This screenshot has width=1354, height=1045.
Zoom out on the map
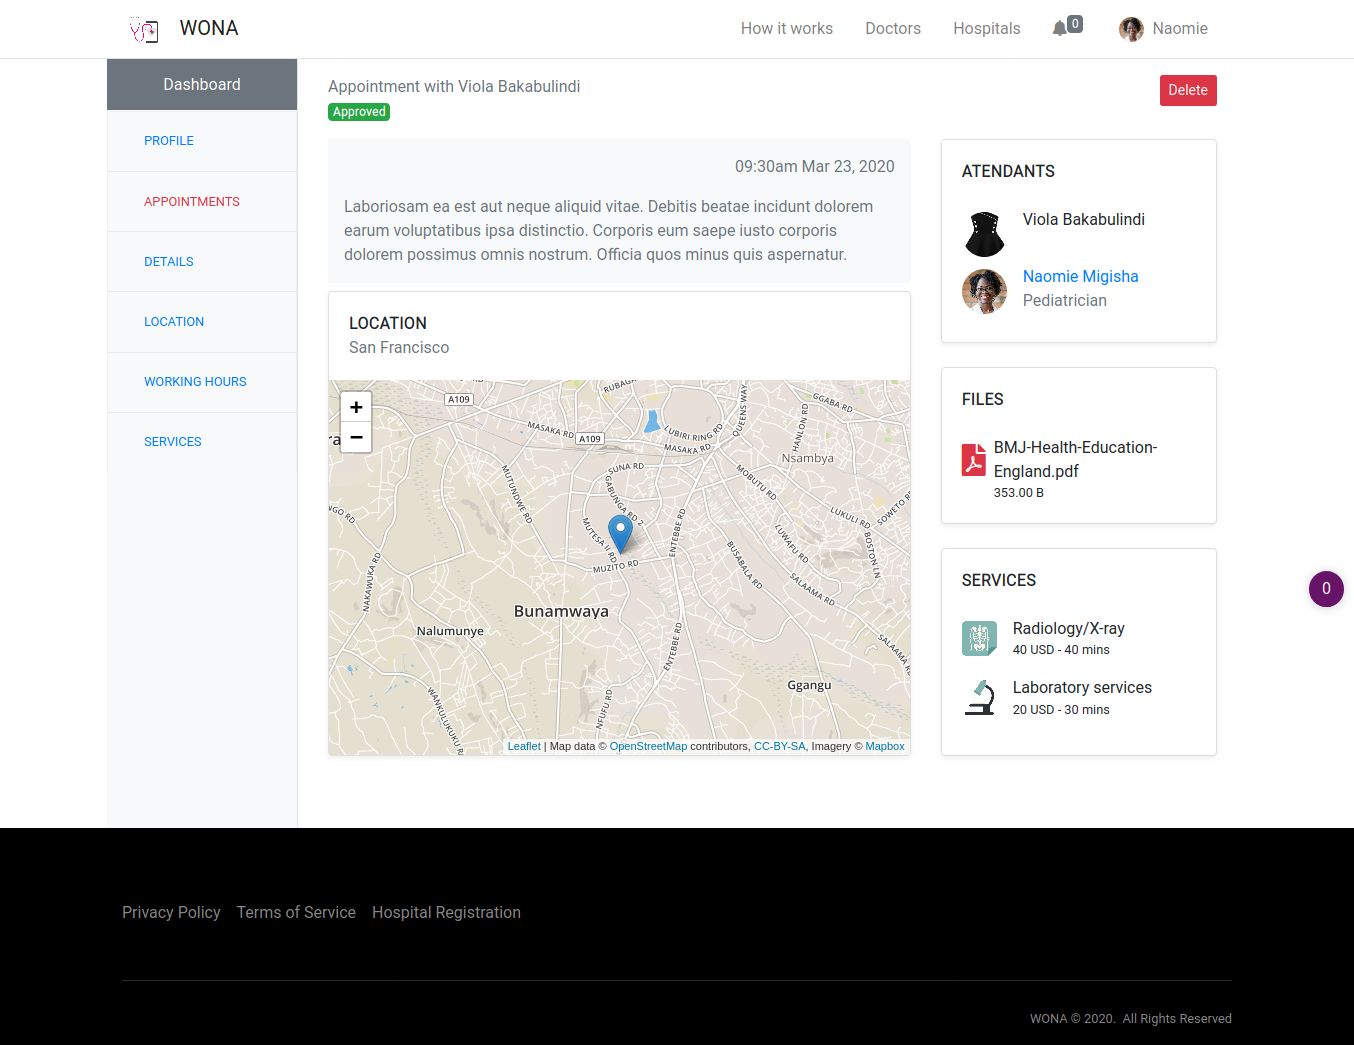(356, 437)
